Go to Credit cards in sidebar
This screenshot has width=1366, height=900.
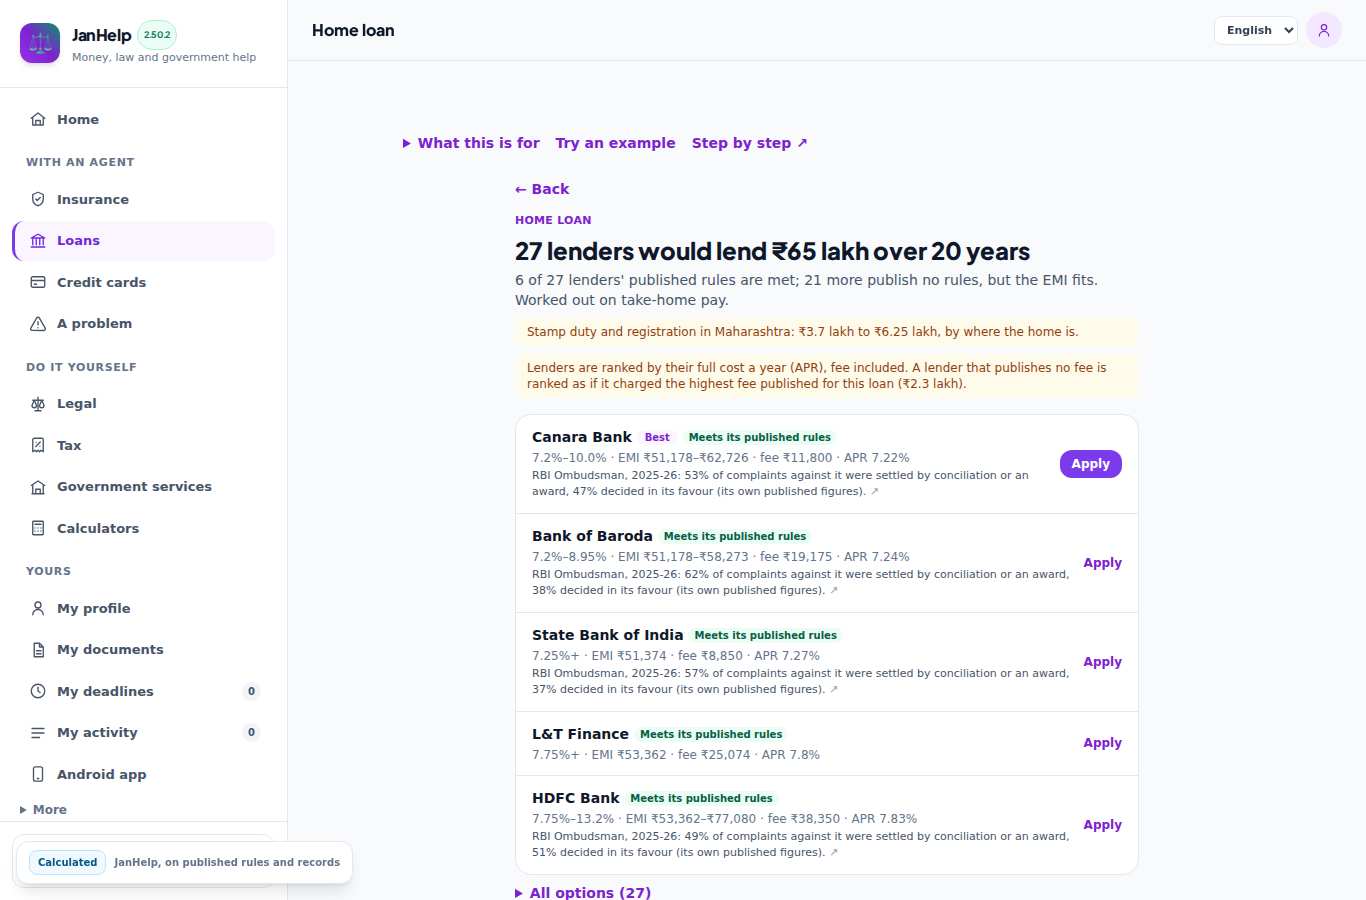tap(143, 282)
